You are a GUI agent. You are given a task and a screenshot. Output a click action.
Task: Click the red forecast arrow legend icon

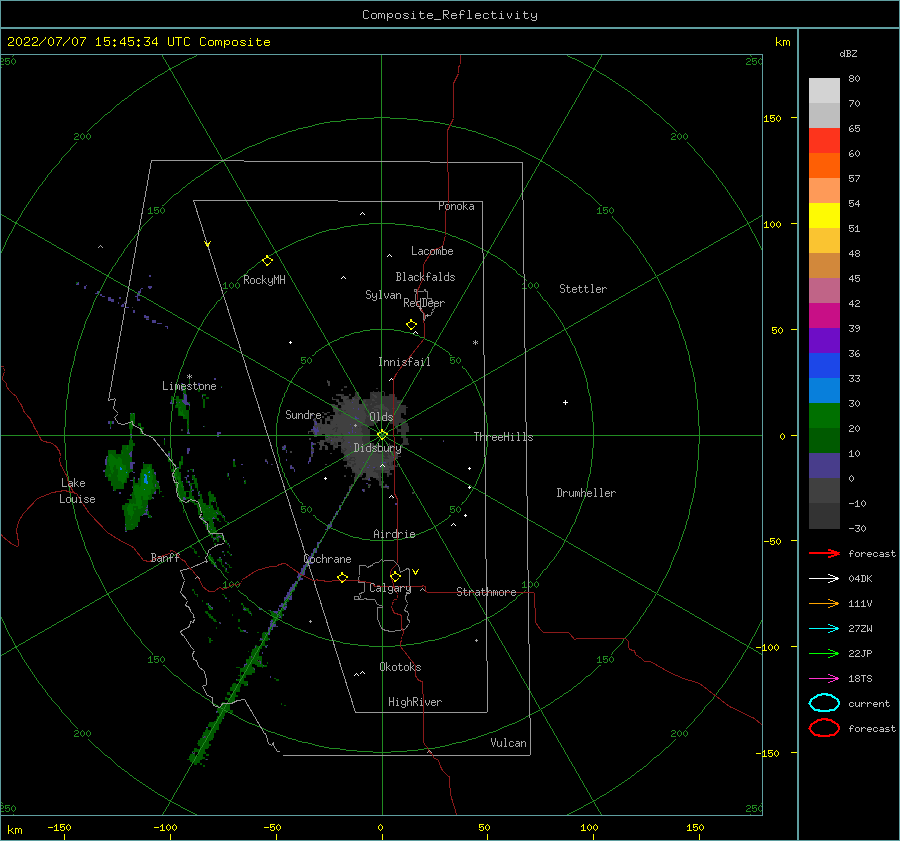(x=824, y=553)
